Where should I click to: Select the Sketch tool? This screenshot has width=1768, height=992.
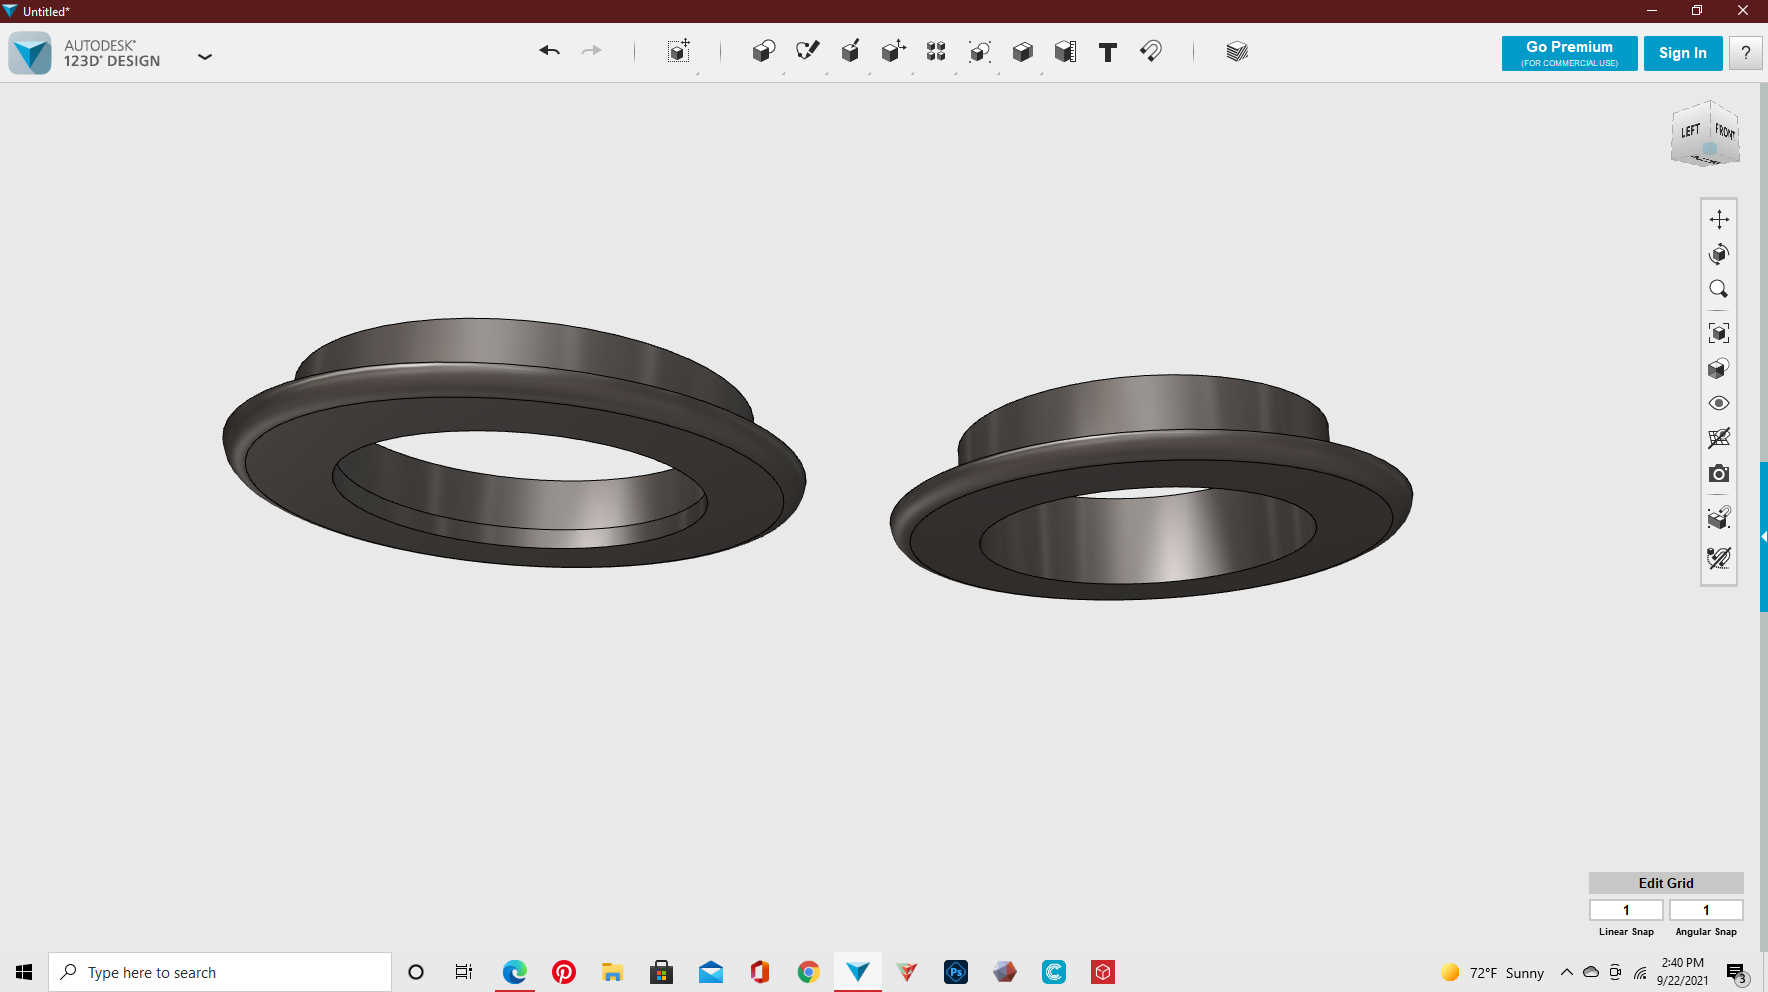click(x=807, y=52)
